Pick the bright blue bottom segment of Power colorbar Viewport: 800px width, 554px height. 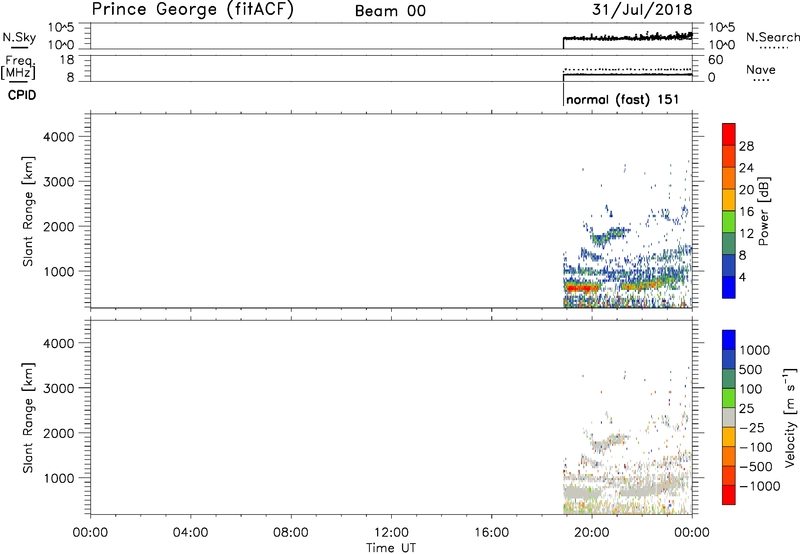(729, 288)
